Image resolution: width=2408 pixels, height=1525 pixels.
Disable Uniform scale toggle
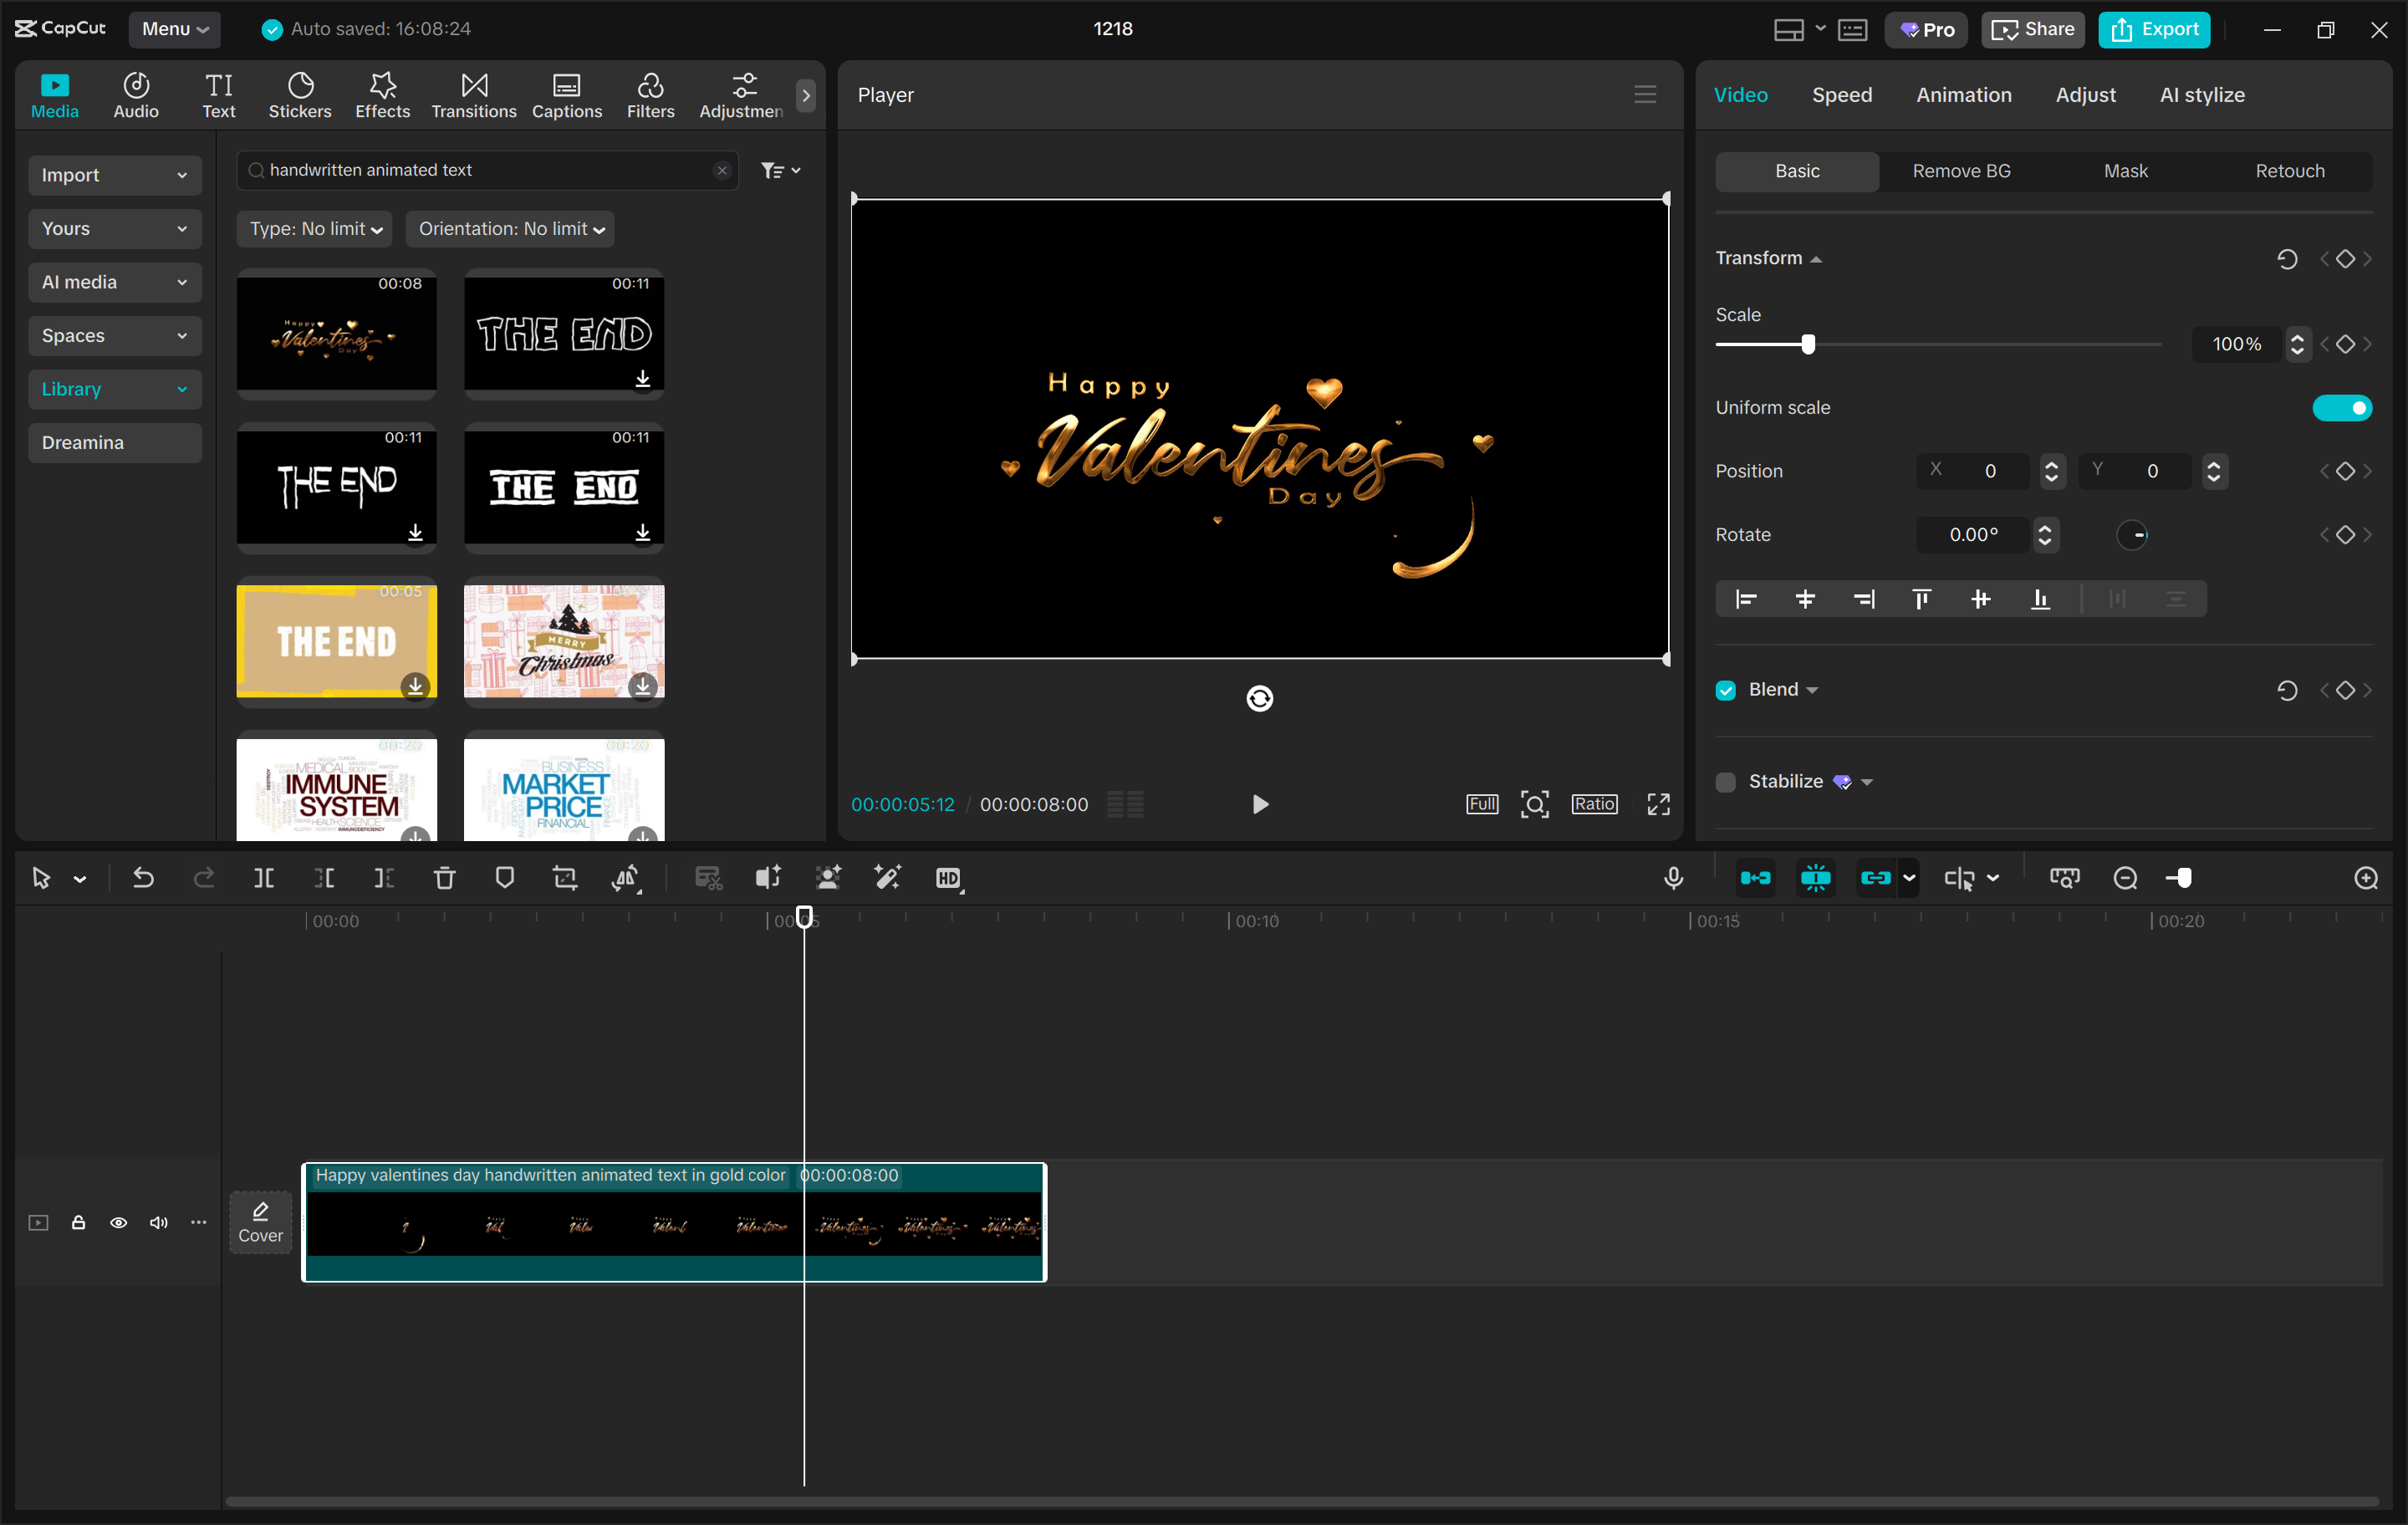[x=2342, y=407]
